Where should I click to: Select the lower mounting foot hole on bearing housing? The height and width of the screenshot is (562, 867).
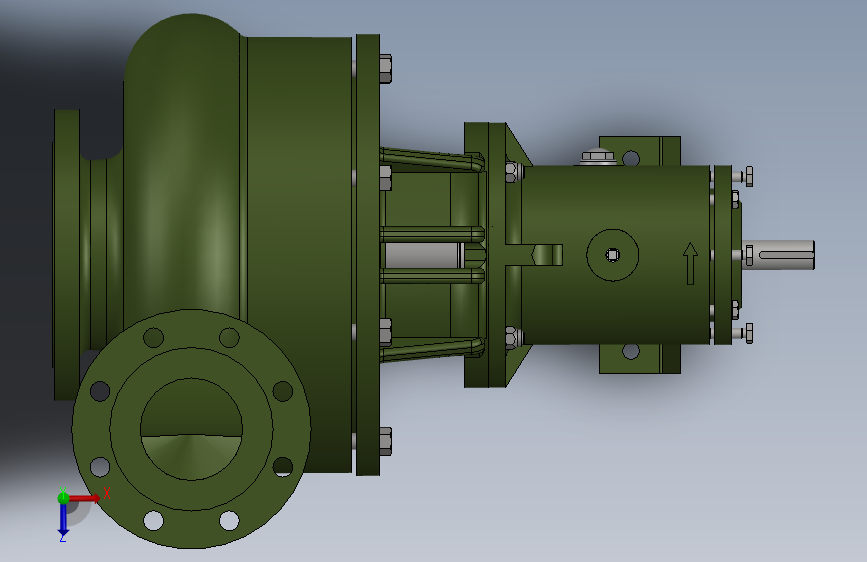[x=630, y=351]
